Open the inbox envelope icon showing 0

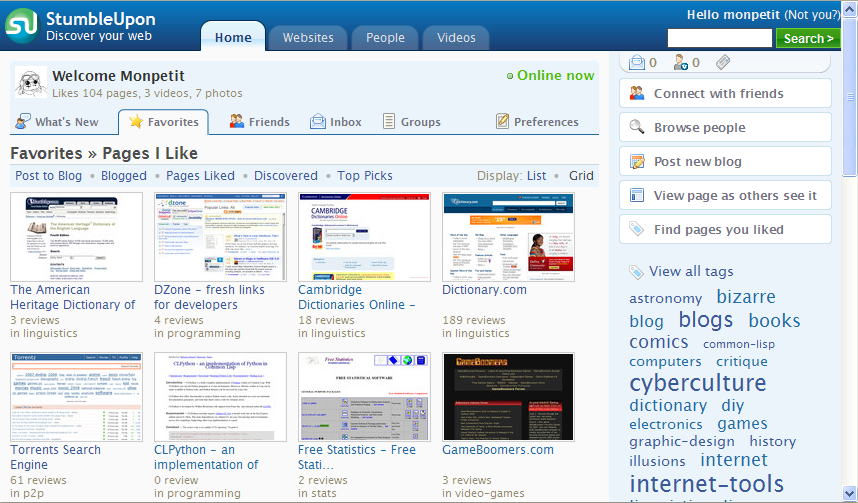pyautogui.click(x=636, y=62)
